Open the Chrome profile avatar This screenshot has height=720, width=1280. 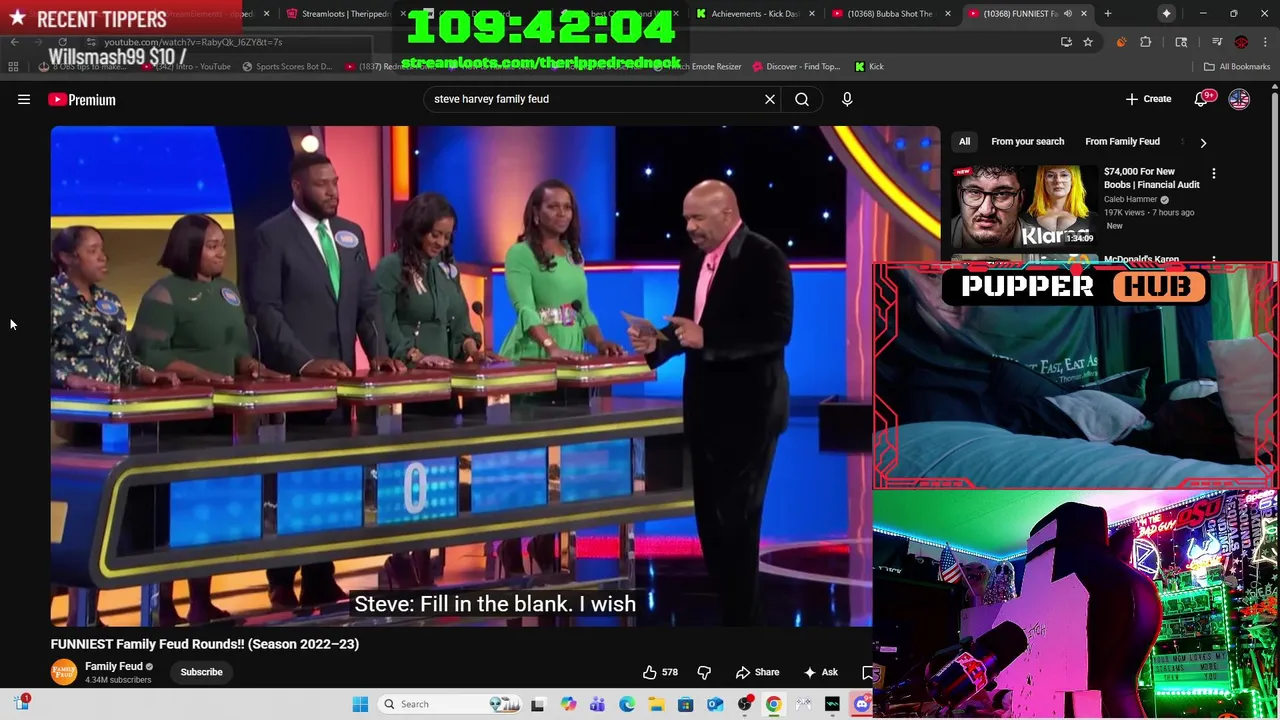coord(1241,42)
